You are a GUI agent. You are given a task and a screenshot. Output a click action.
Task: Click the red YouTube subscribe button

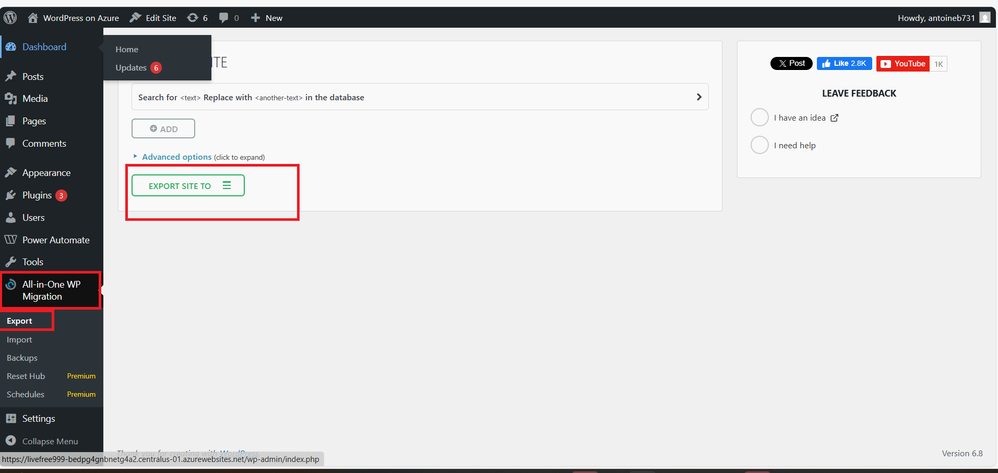click(x=903, y=64)
